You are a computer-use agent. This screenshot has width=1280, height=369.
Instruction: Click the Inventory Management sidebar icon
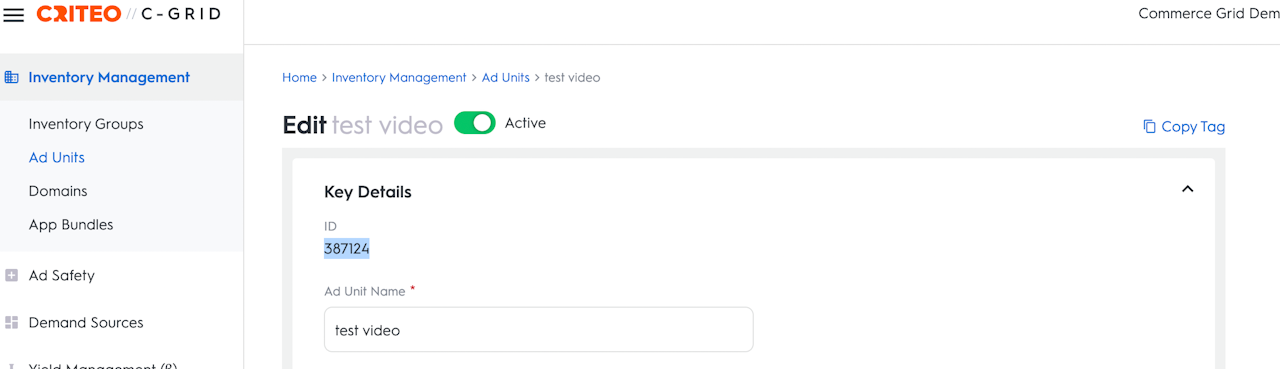(x=12, y=77)
